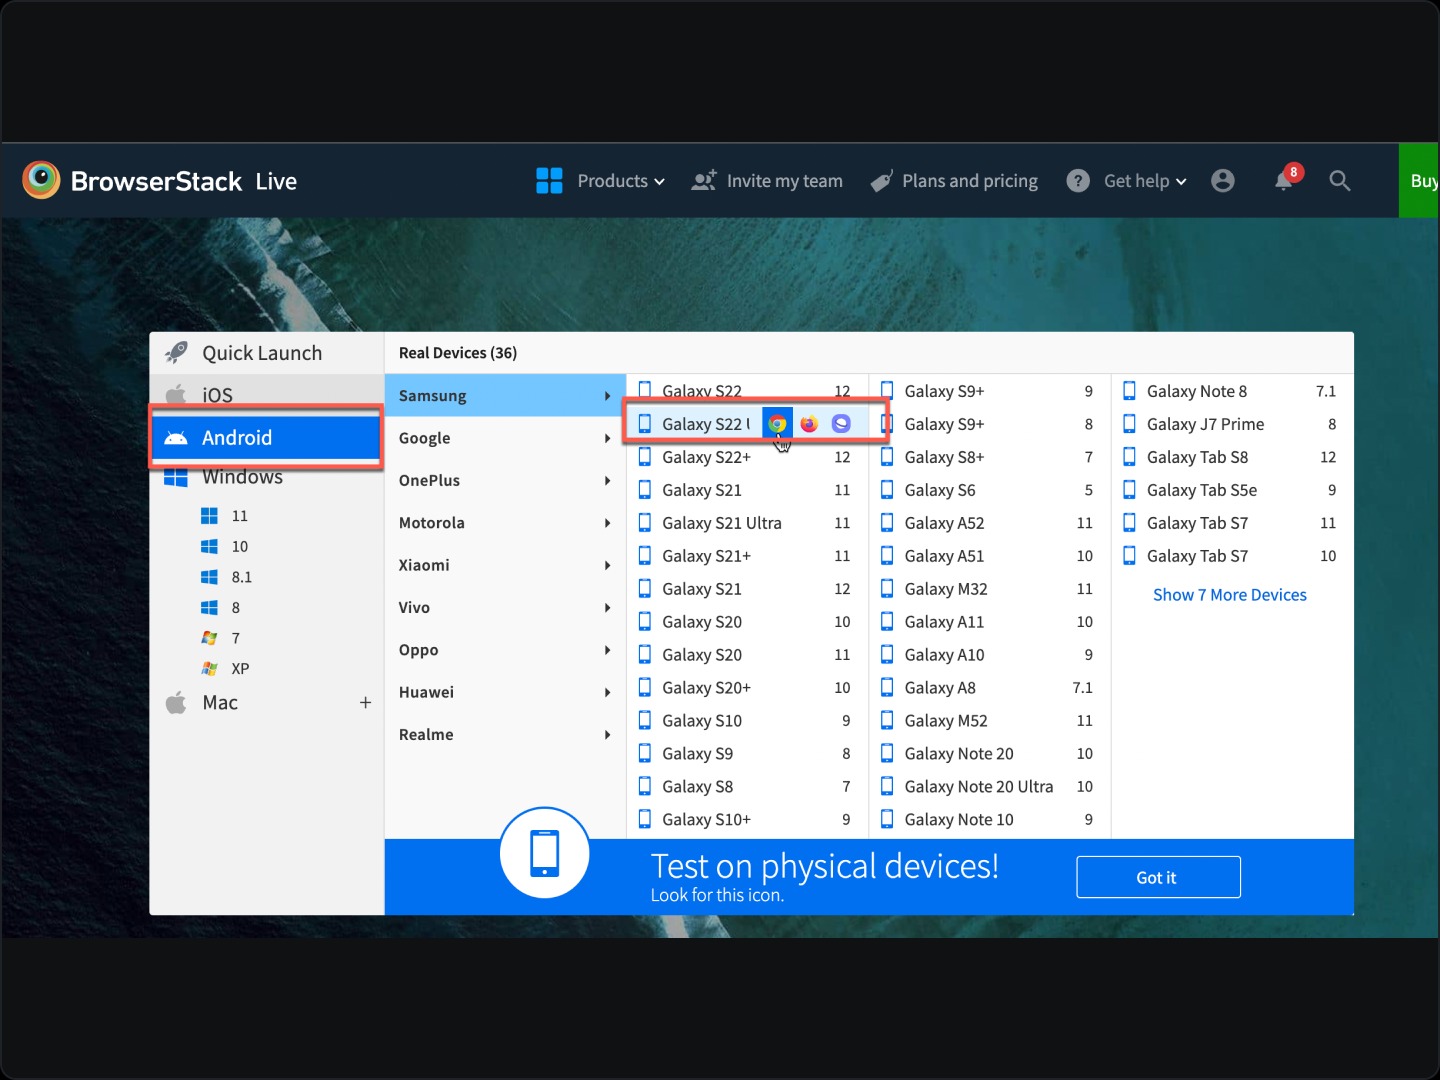Click the BrowserStack Live title text

(x=184, y=181)
